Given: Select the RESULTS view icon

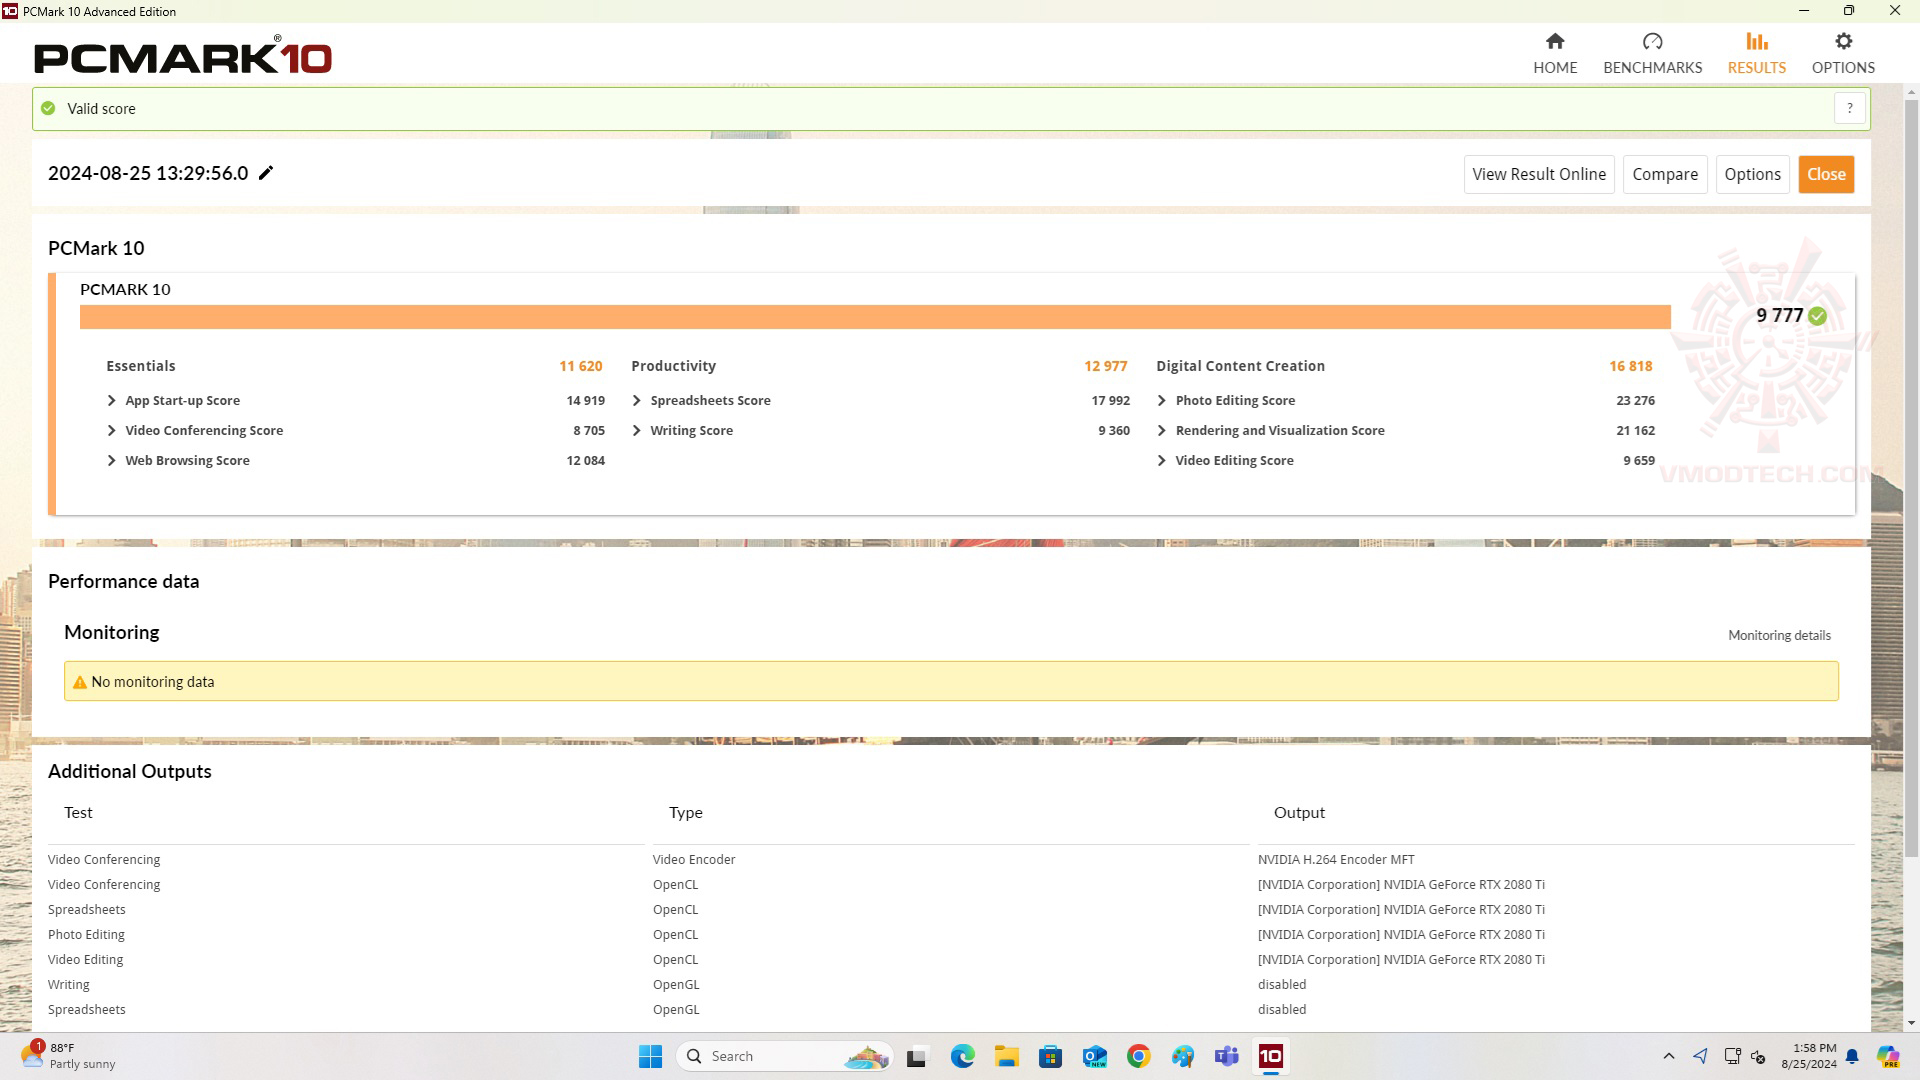Looking at the screenshot, I should 1756,41.
